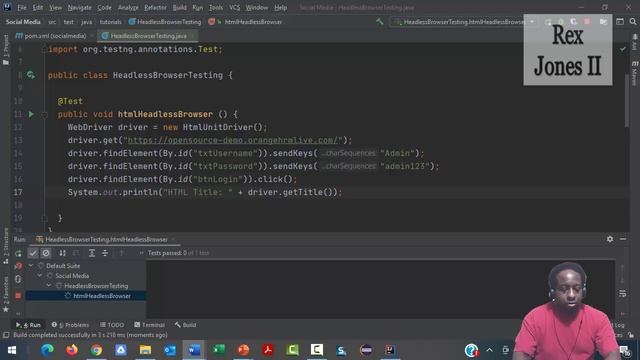Click Rerun Failed Tests icon
Image resolution: width=640 pixels, height=360 pixels.
pyautogui.click(x=18, y=266)
